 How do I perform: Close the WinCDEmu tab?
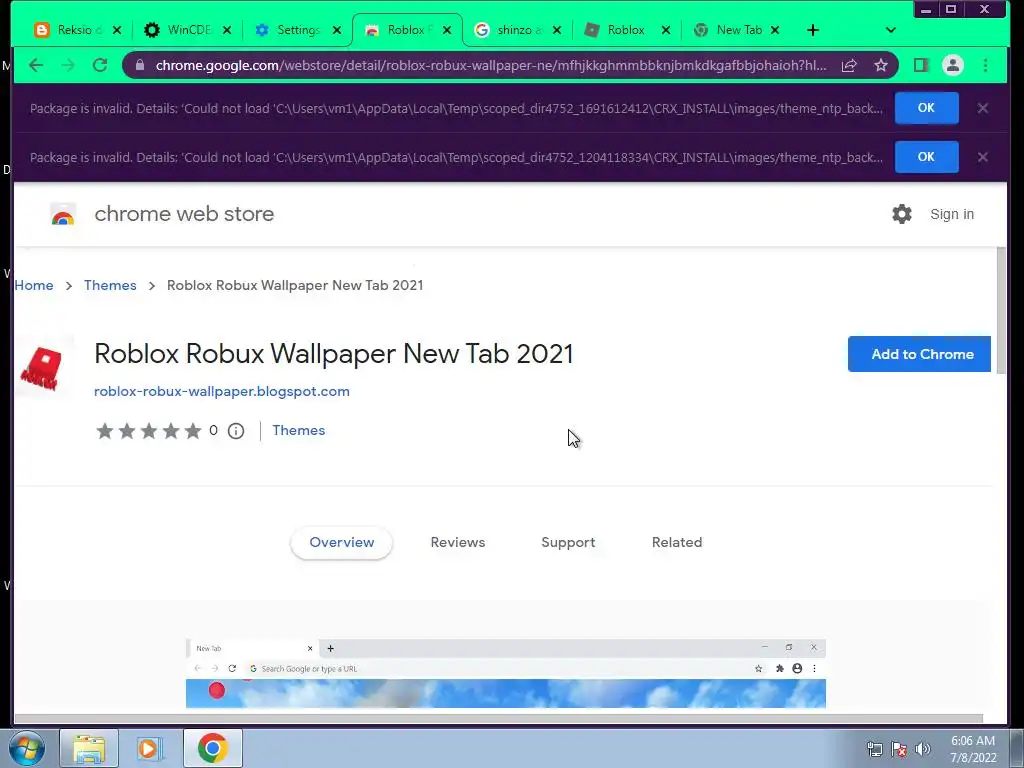tap(227, 30)
